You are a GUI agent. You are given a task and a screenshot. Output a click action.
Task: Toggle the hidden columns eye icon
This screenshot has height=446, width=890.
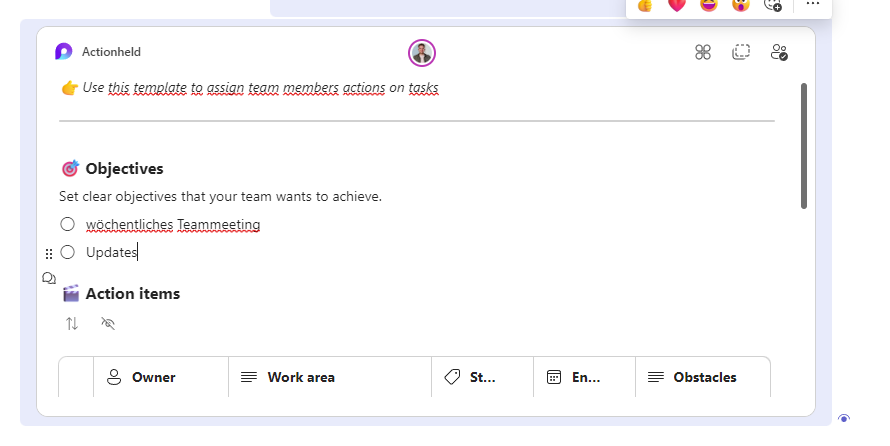click(108, 323)
